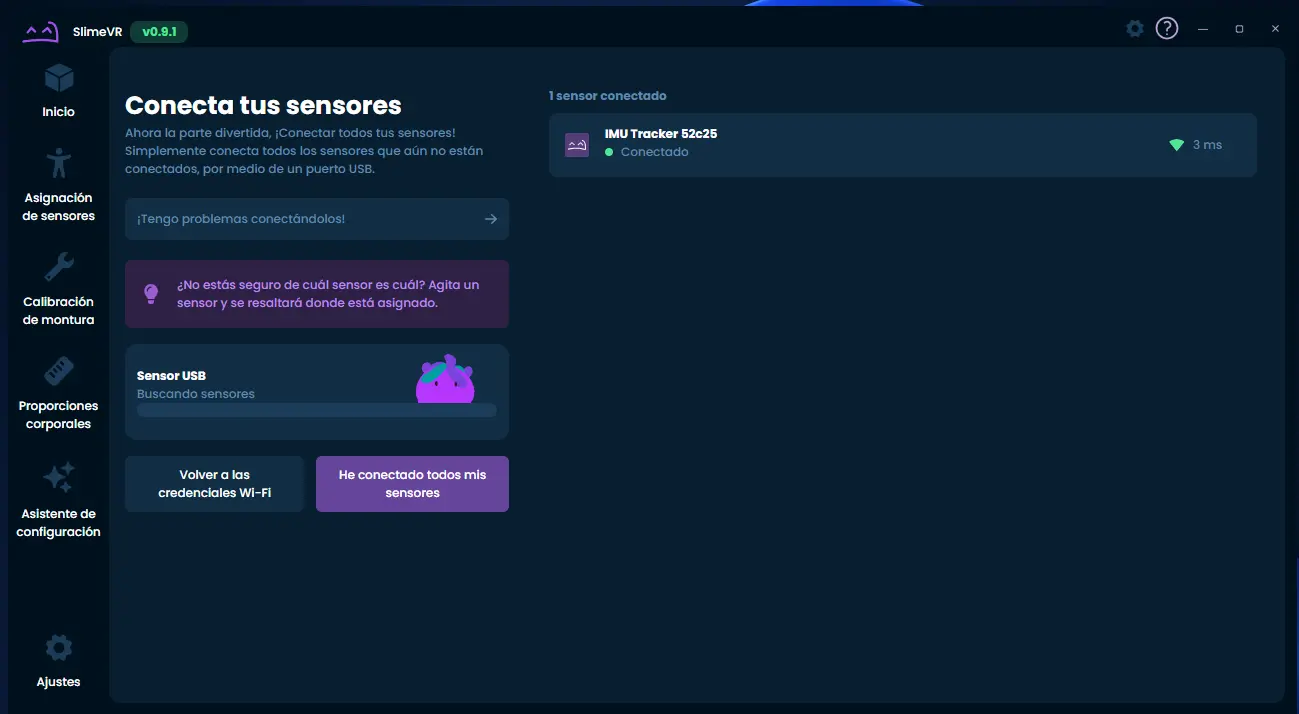Open Ajustes gear in sidebar

pos(59,648)
